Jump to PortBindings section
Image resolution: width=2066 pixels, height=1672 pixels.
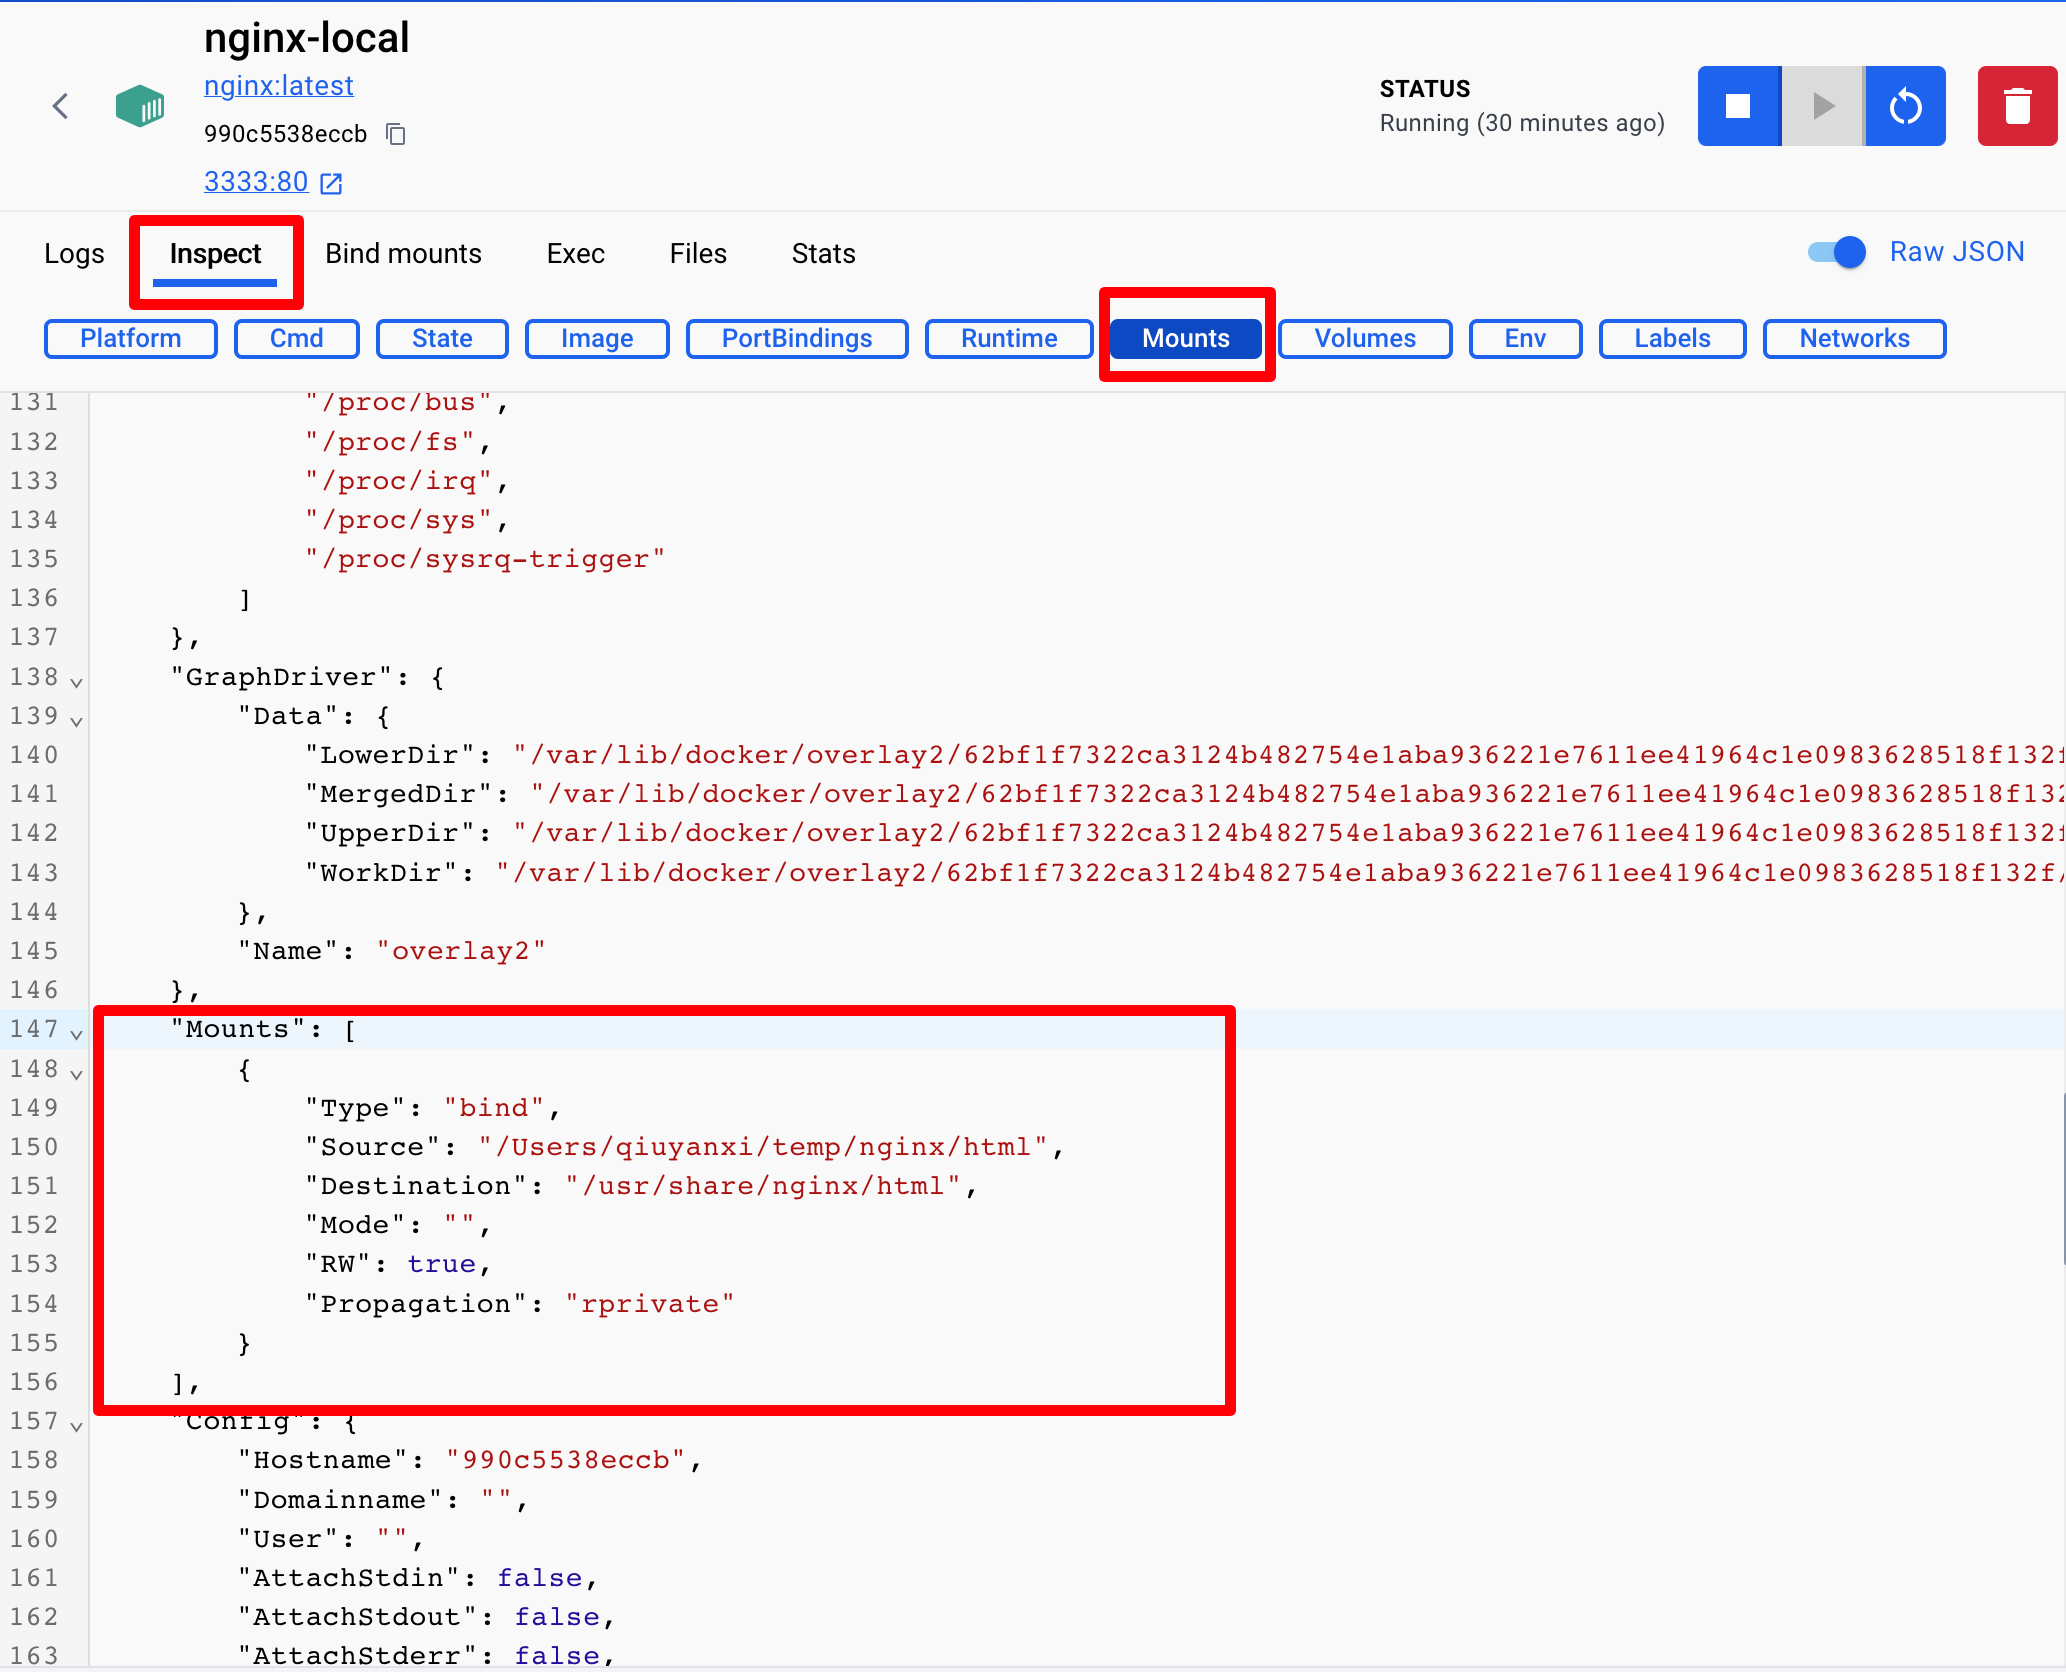pos(797,339)
